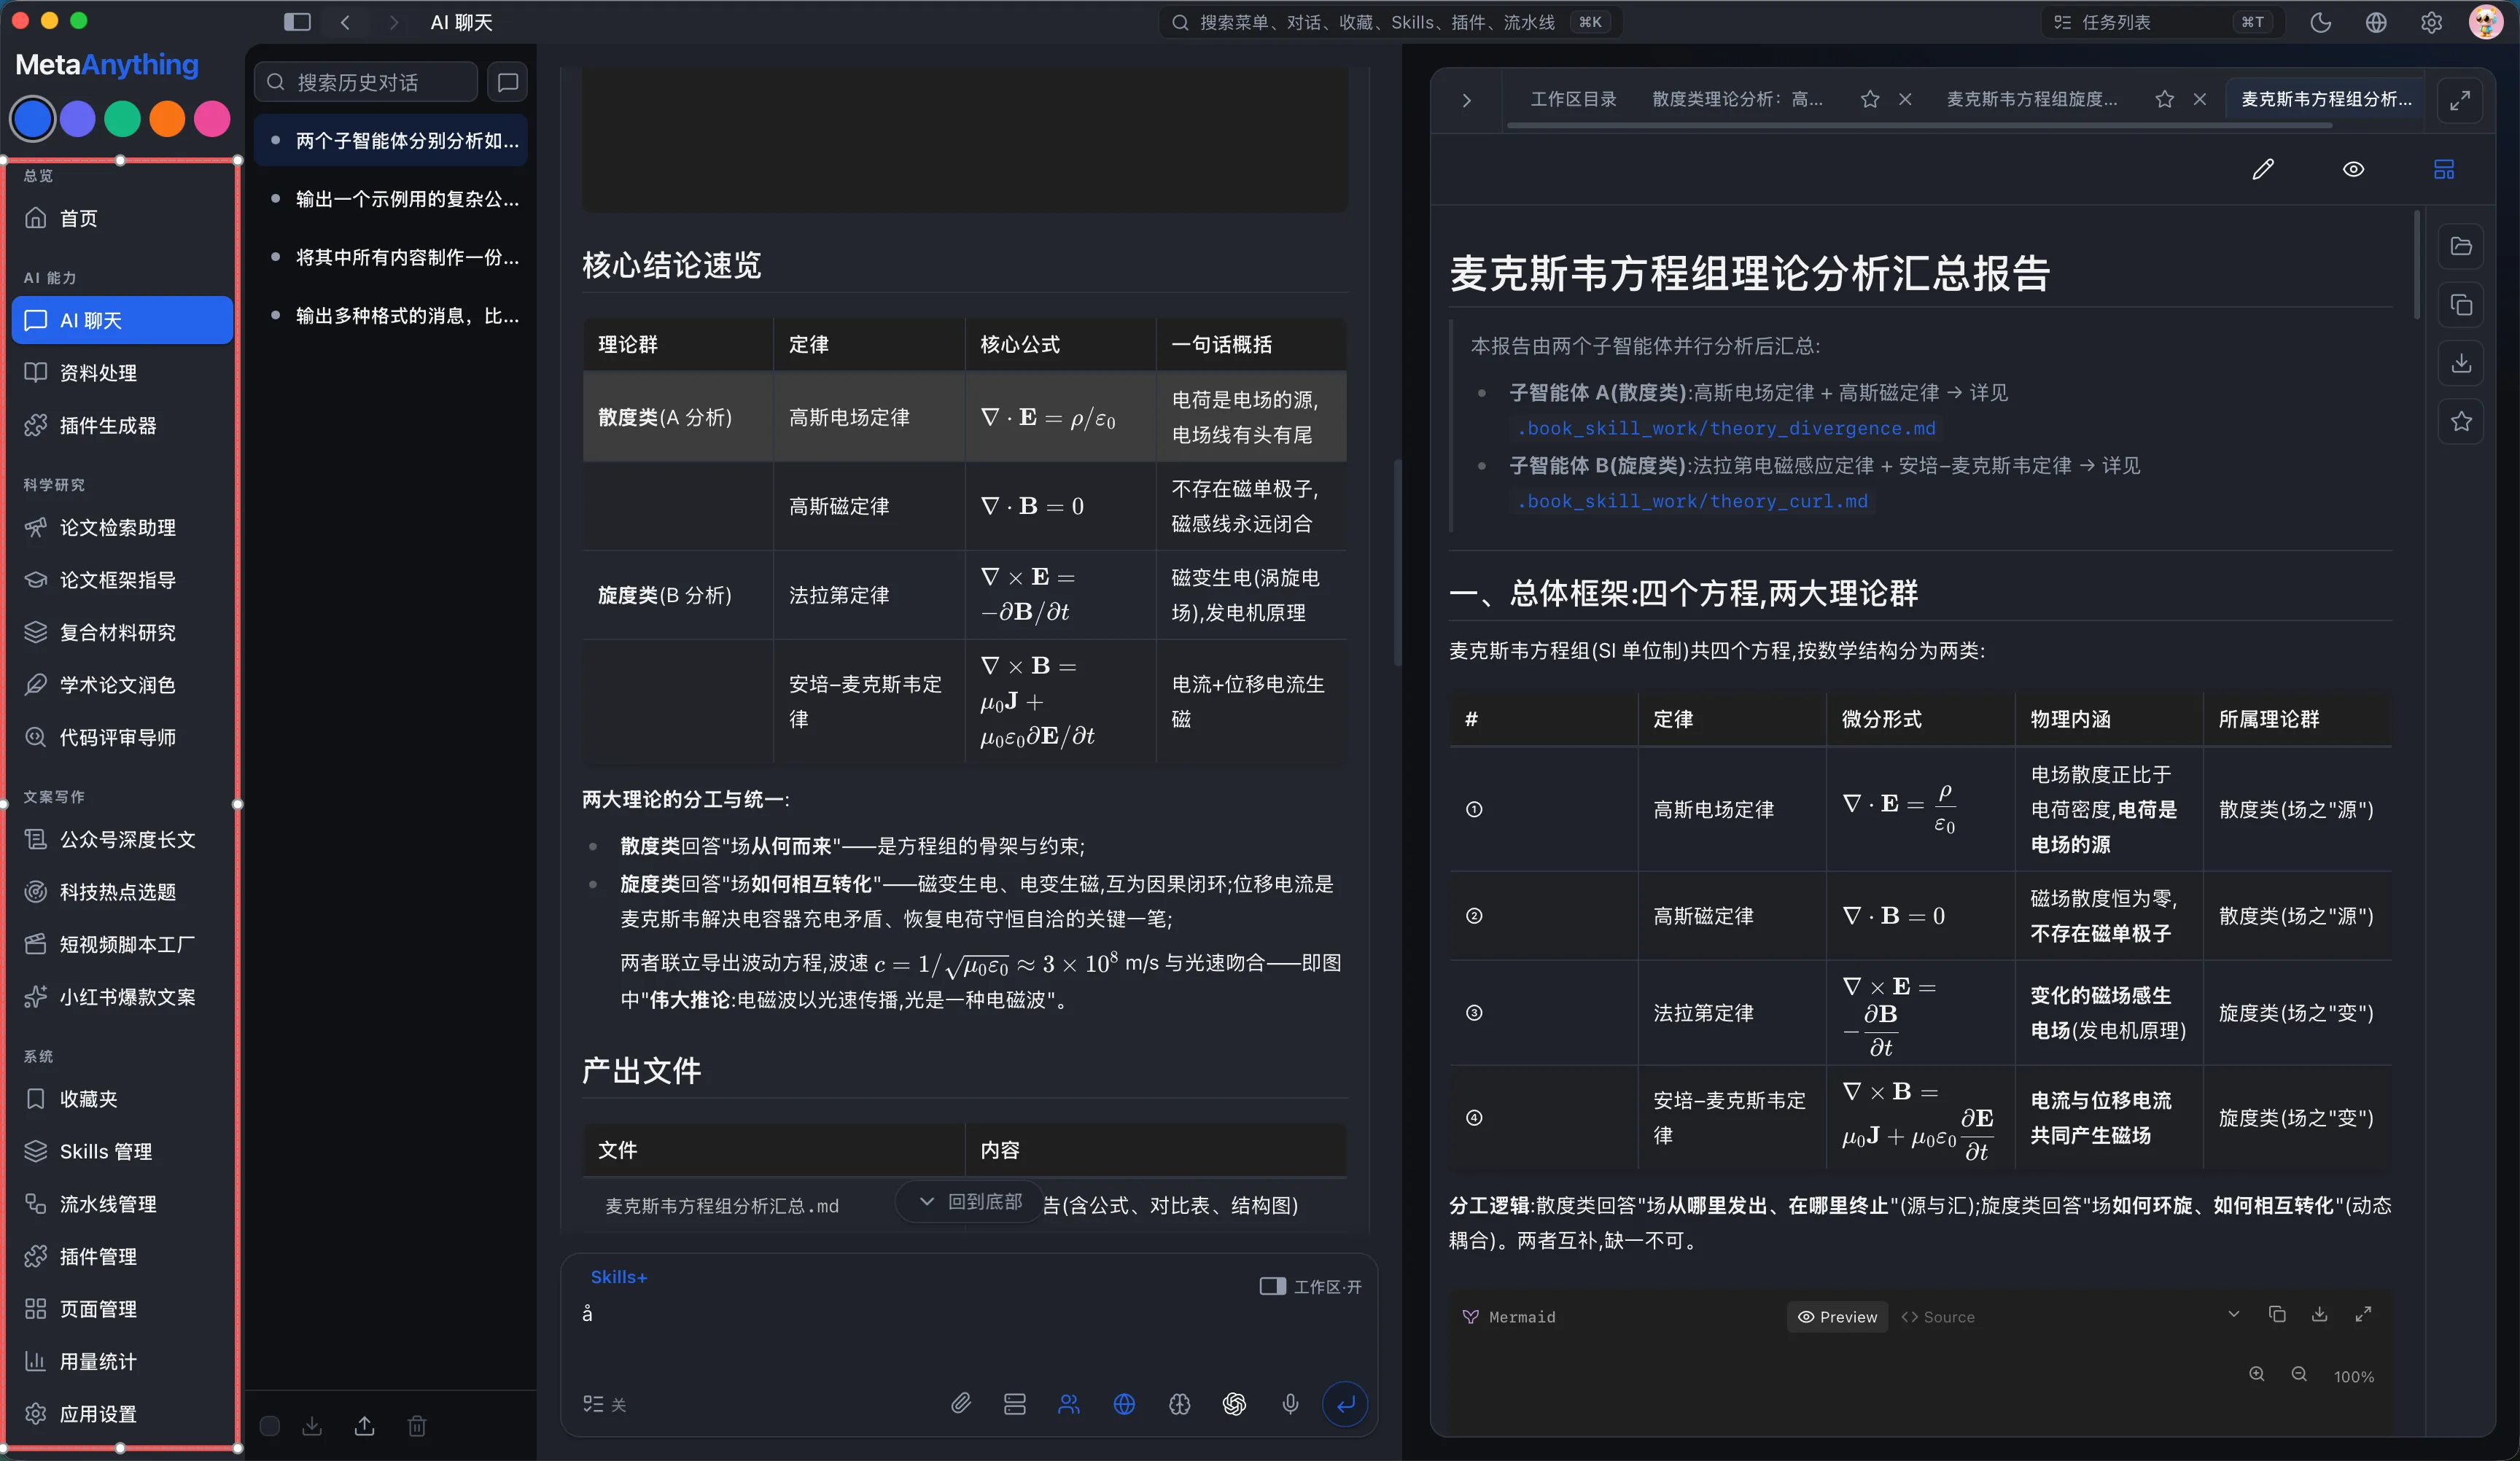Click inside the chat message input box
The image size is (2520, 1461).
(968, 1330)
